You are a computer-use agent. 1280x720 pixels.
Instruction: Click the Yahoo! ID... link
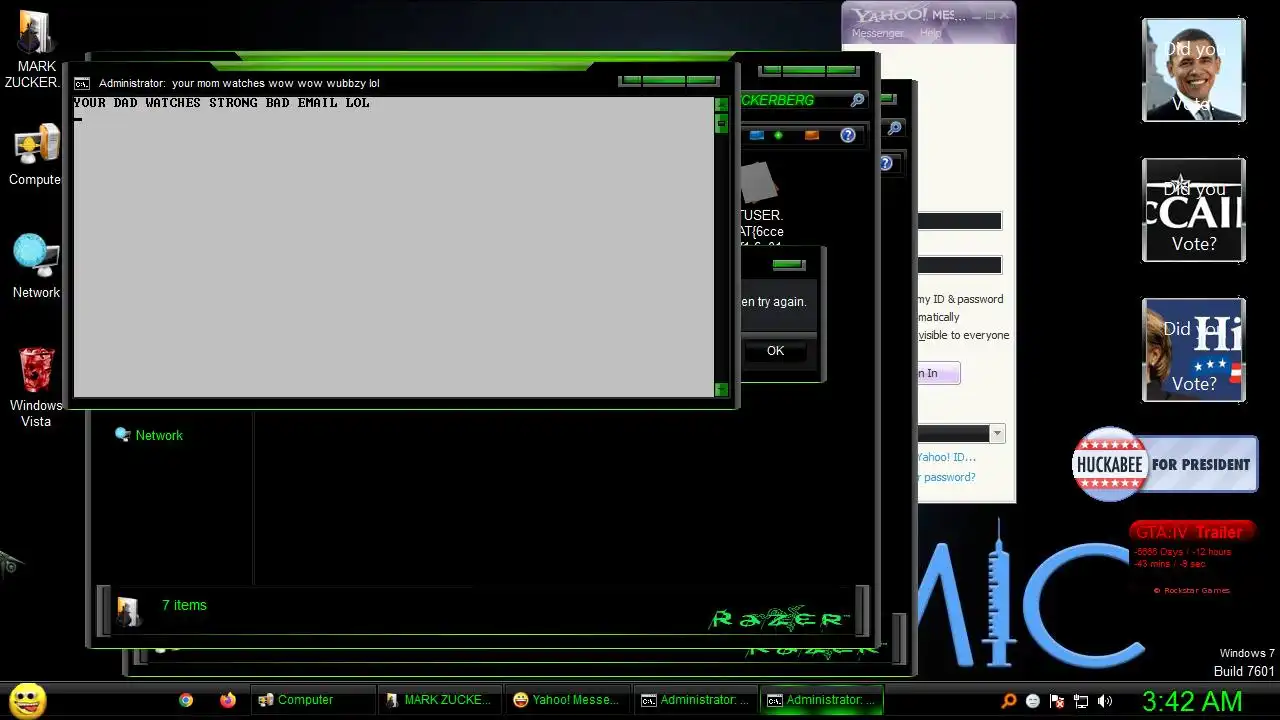click(x=946, y=457)
